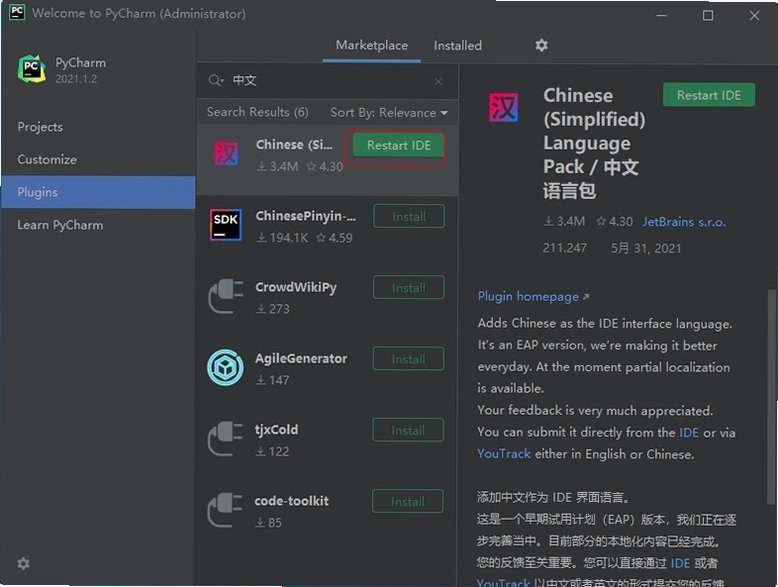Image resolution: width=778 pixels, height=587 pixels.
Task: Select the AgileGenerator result name
Action: point(301,359)
